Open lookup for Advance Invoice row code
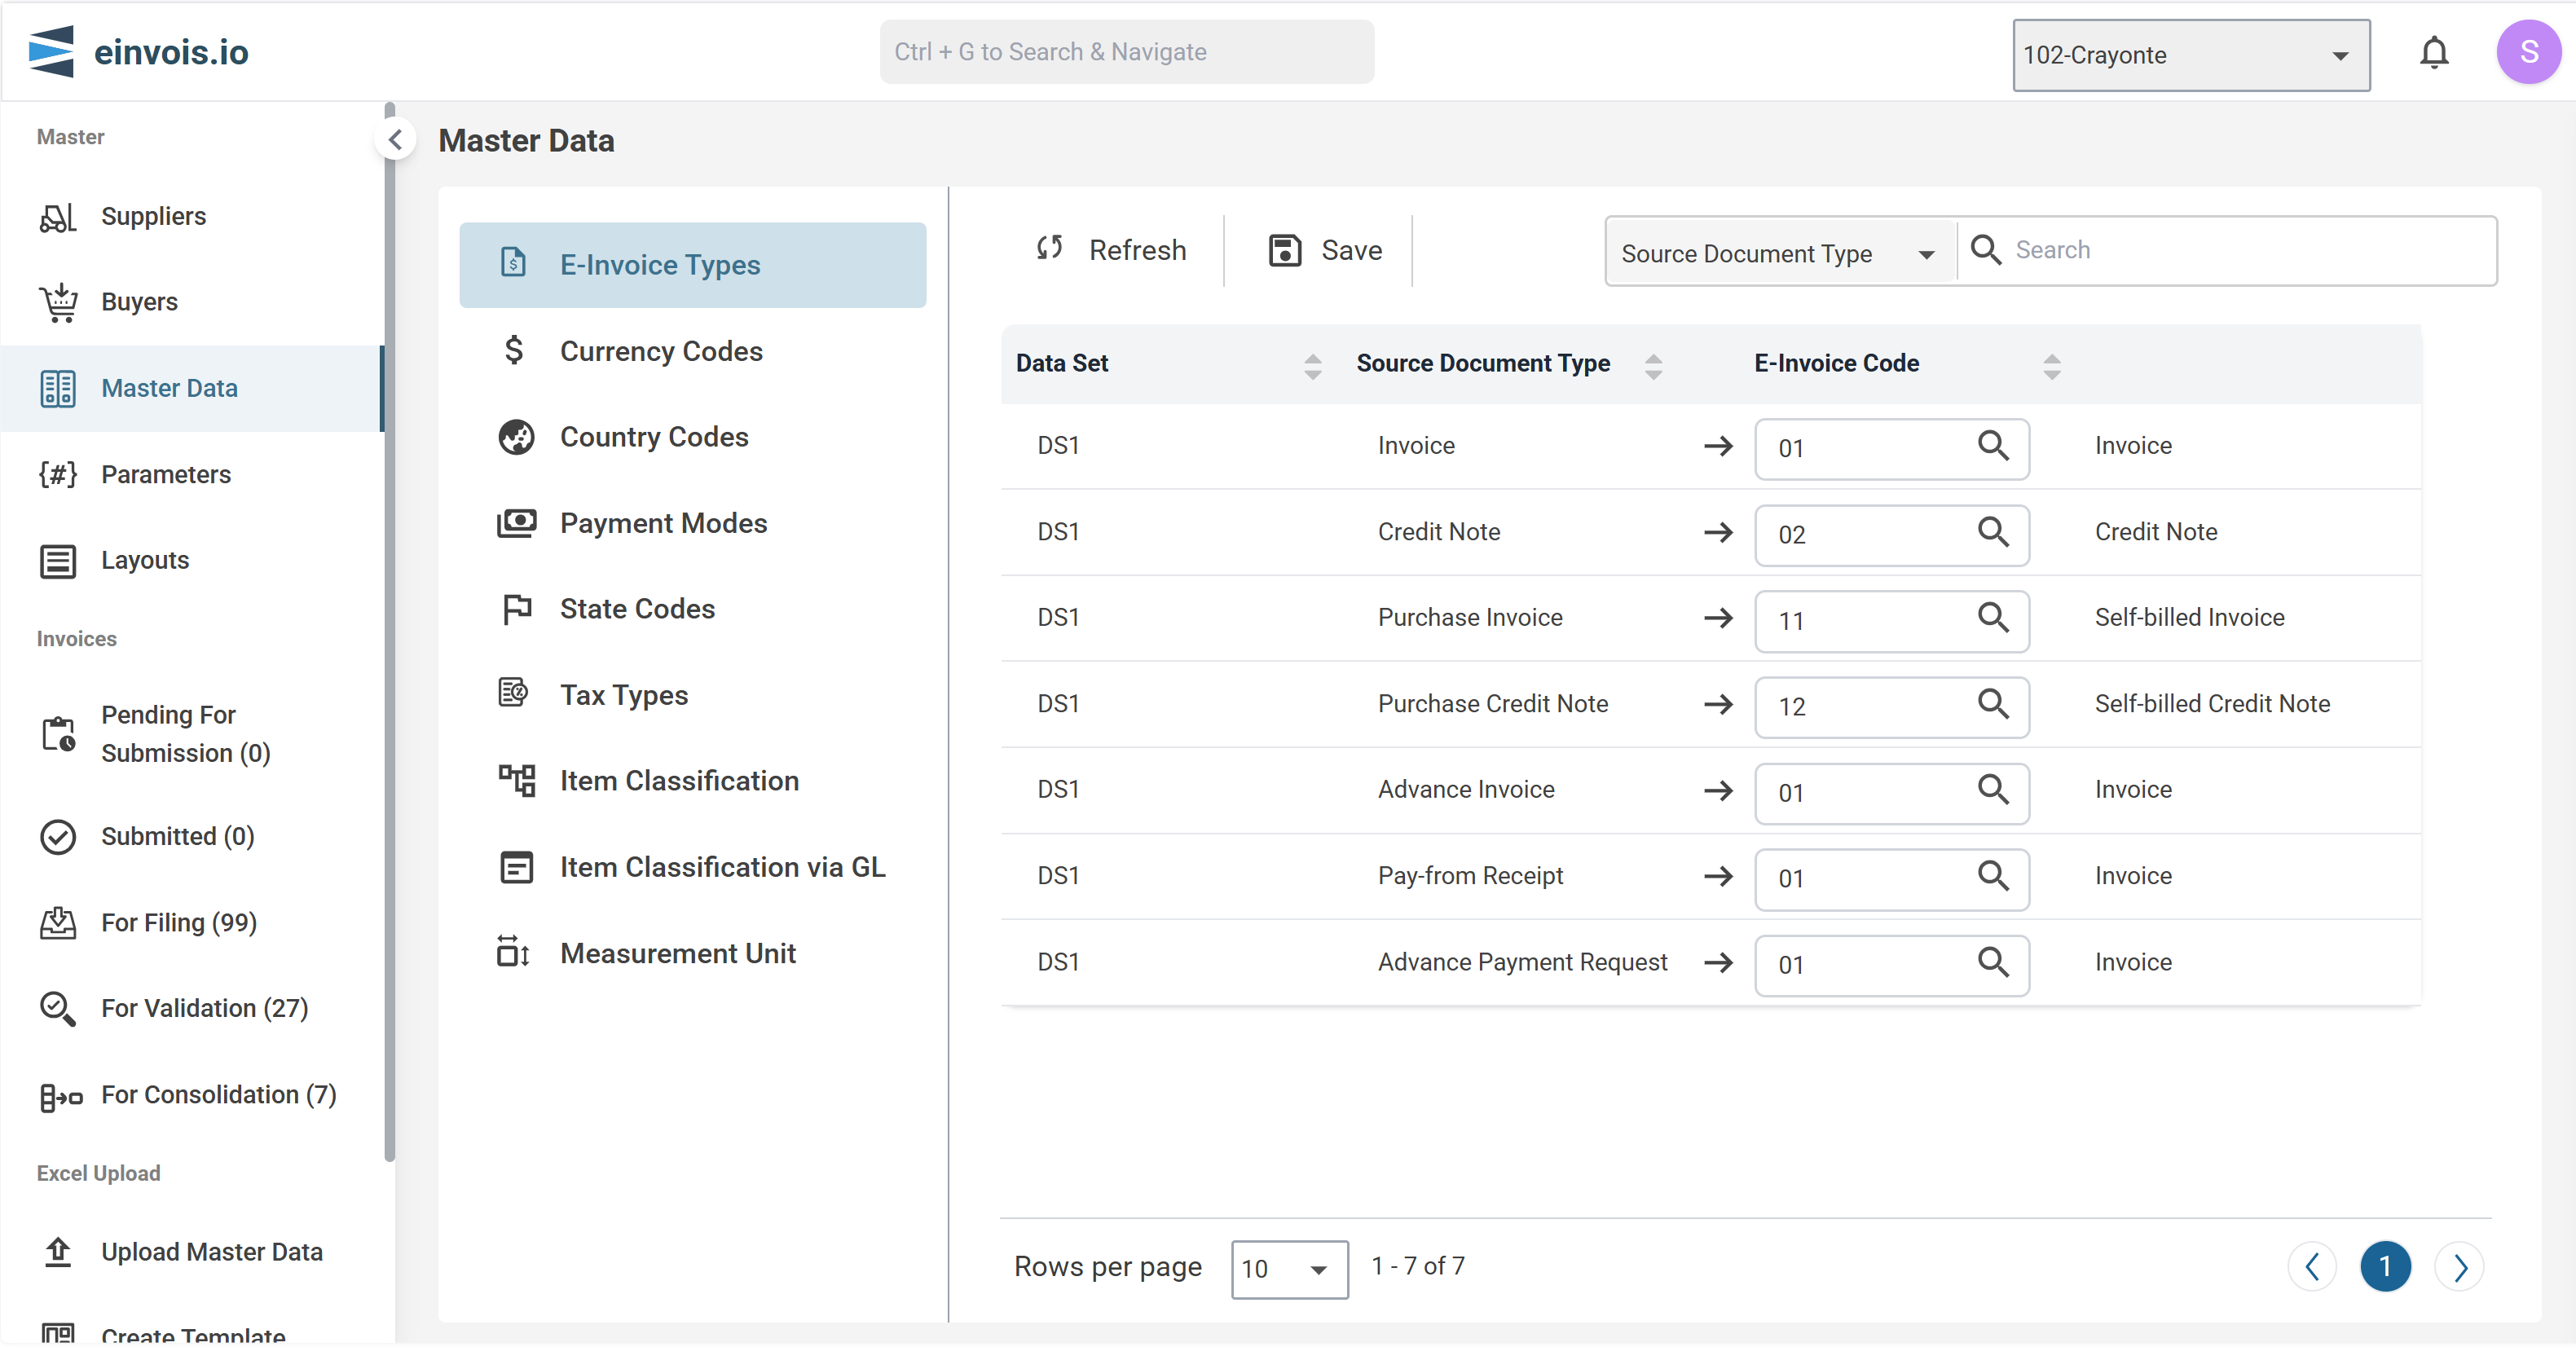The image size is (2576, 1347). tap(1993, 791)
